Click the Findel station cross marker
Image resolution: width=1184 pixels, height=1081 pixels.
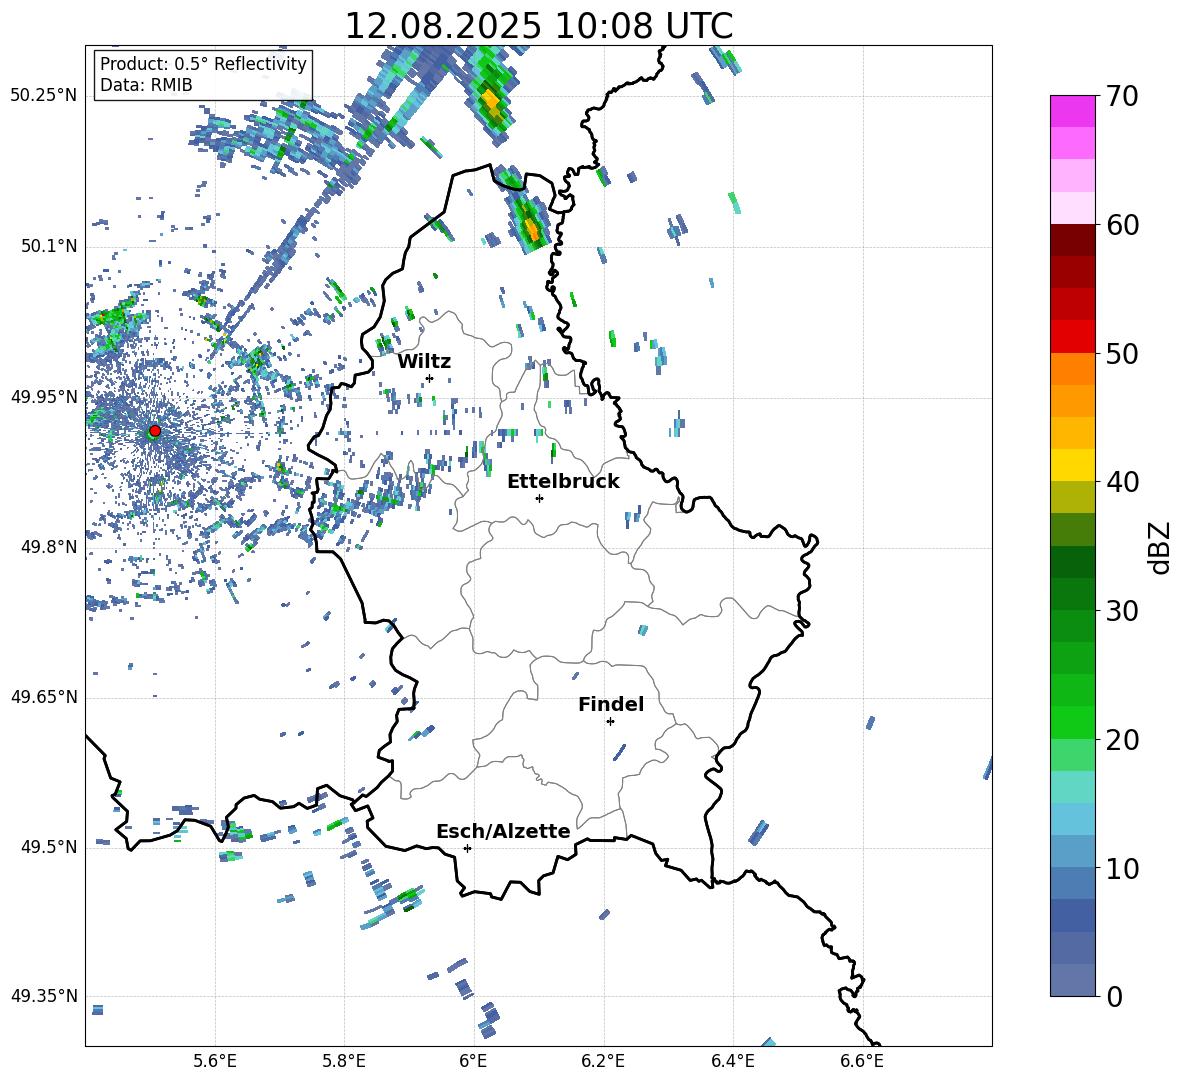610,722
